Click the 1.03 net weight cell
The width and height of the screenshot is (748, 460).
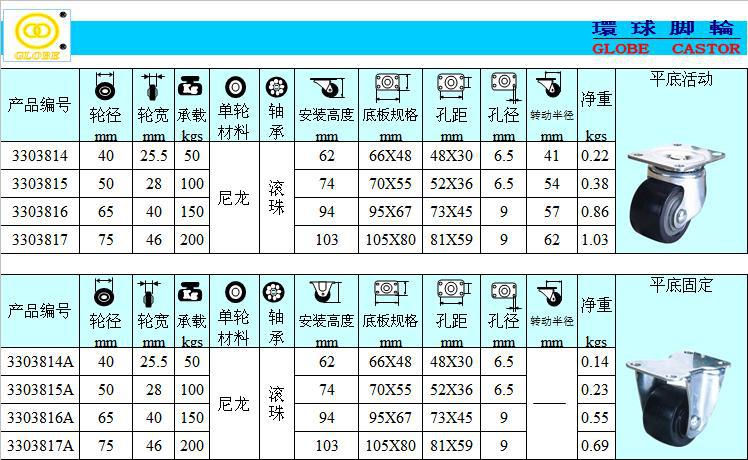point(596,240)
